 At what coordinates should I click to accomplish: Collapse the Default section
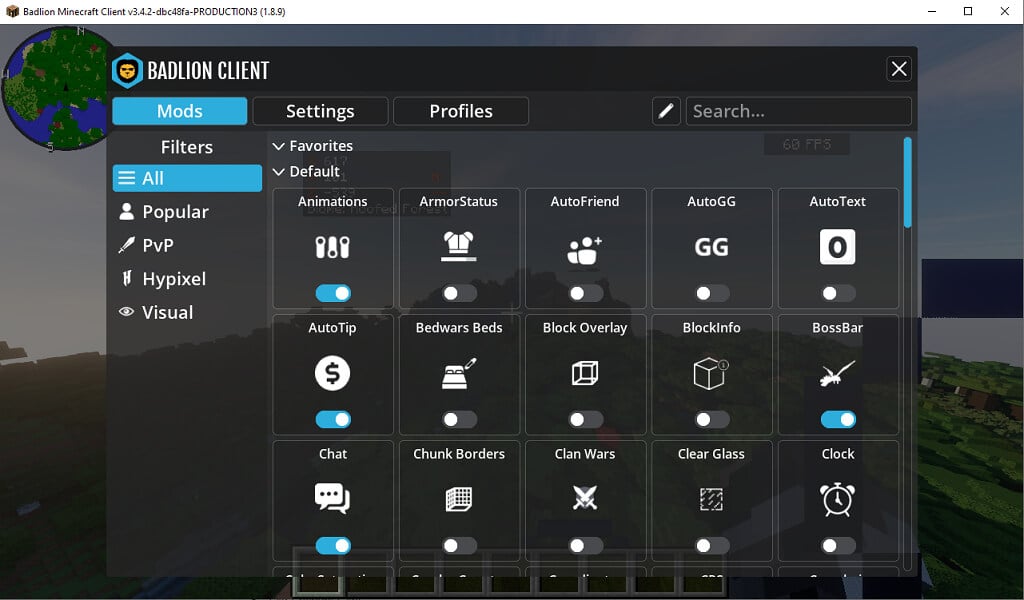306,171
